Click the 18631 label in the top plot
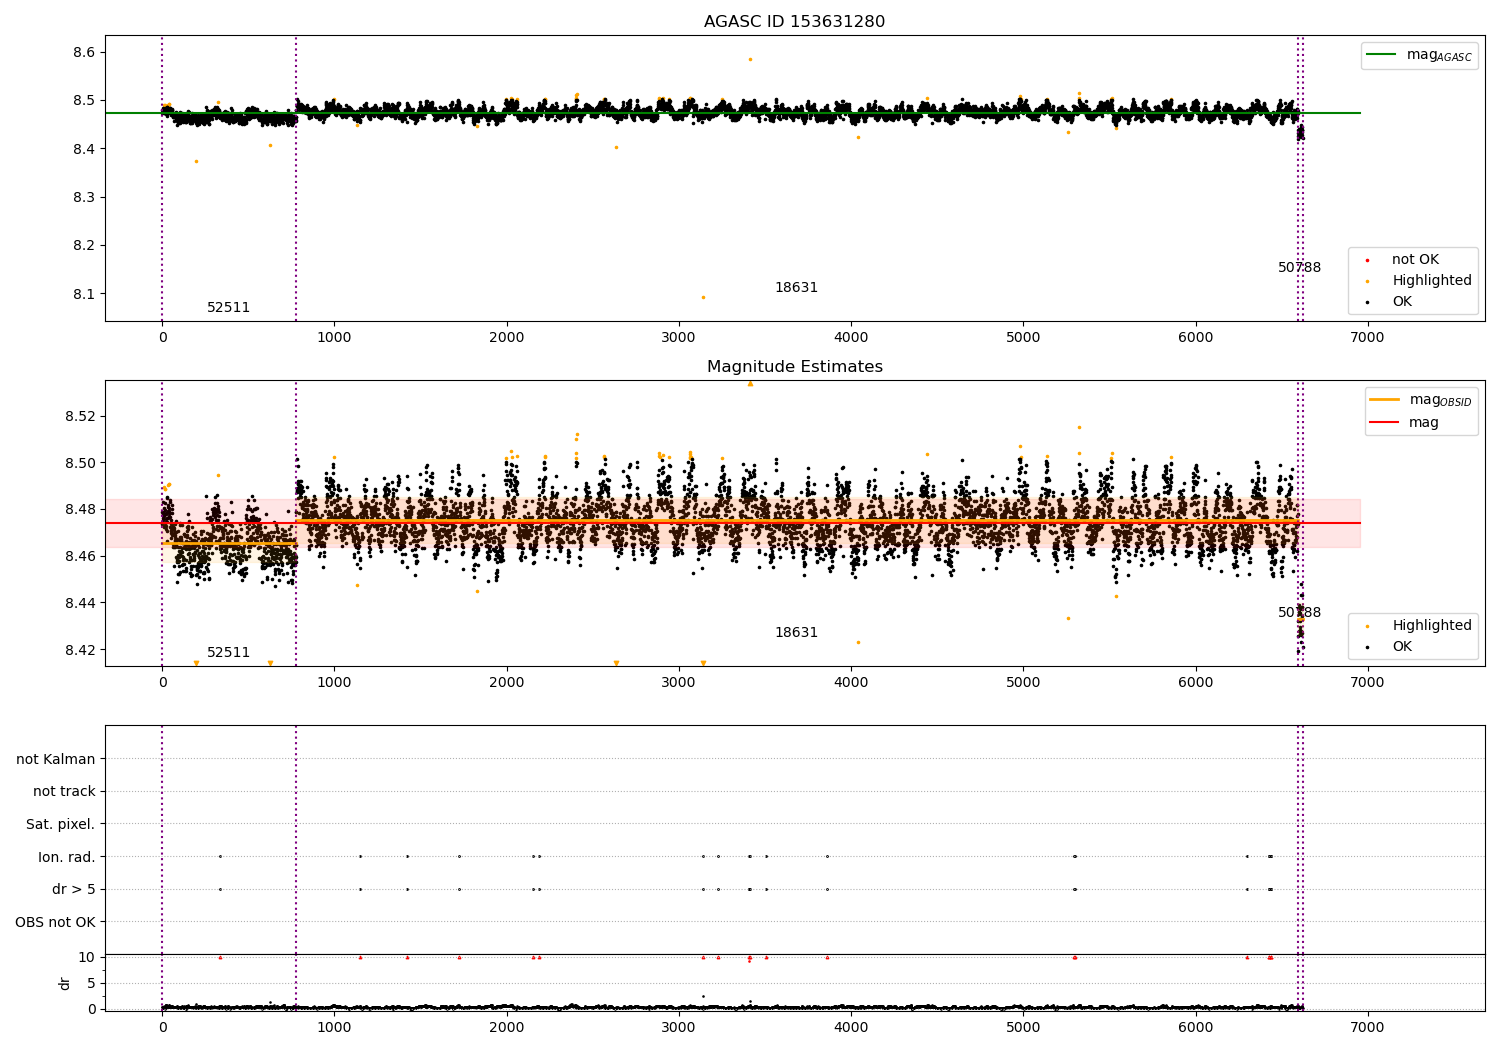 (x=796, y=288)
